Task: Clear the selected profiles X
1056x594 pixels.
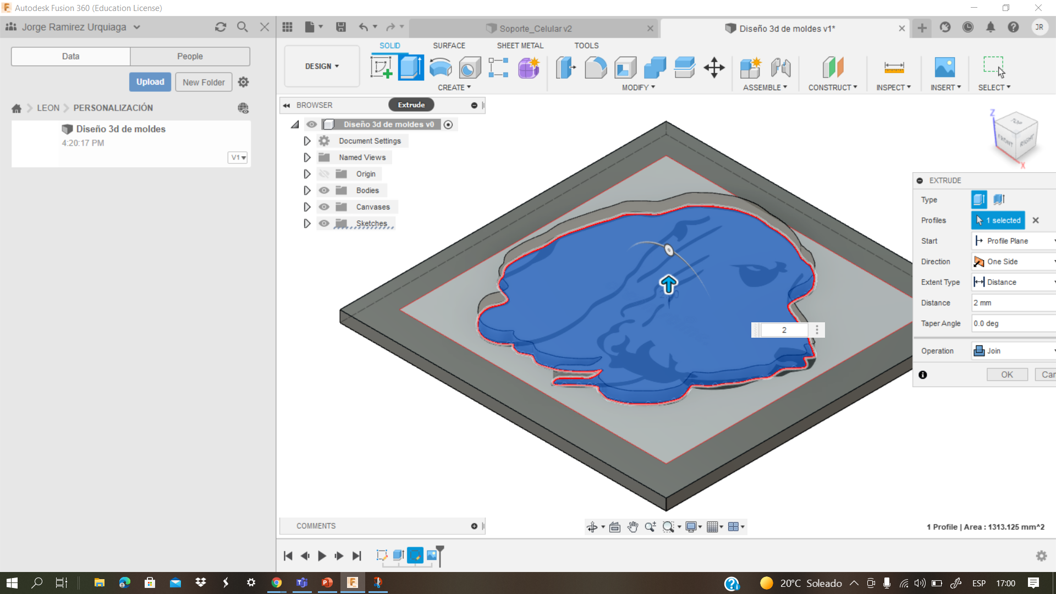Action: (x=1036, y=220)
